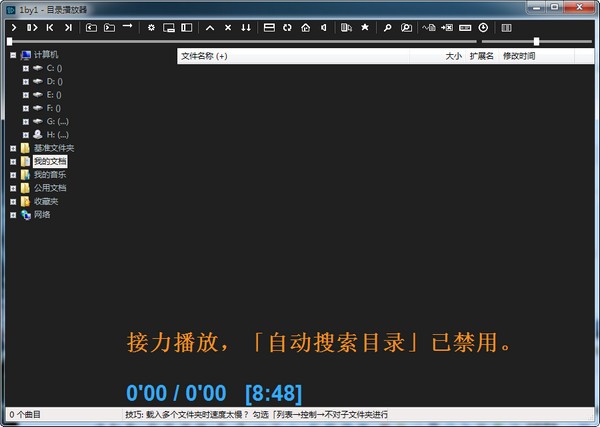Collapse the 计算机 tree node
The width and height of the screenshot is (600, 427).
[x=13, y=55]
